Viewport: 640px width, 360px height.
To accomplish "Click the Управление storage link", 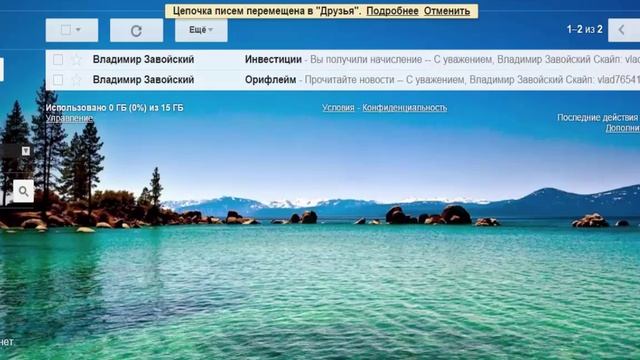I will [69, 118].
